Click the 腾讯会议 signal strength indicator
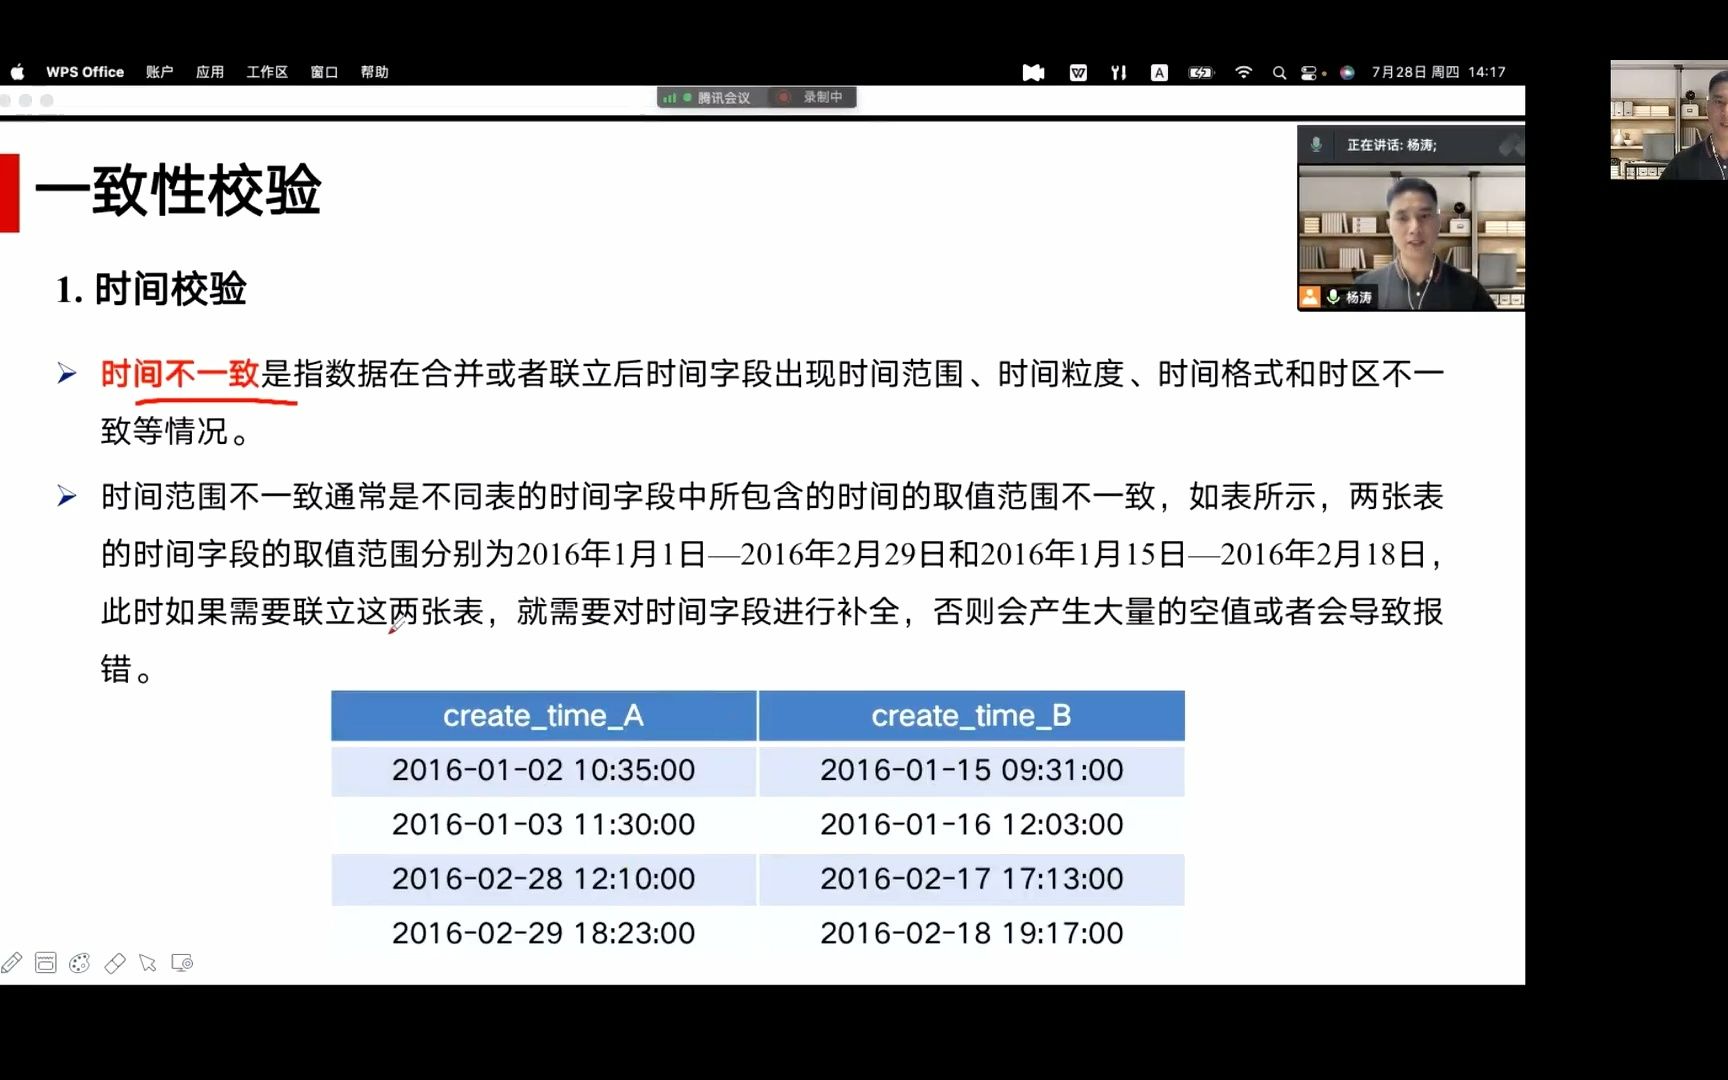This screenshot has width=1728, height=1080. (x=670, y=98)
